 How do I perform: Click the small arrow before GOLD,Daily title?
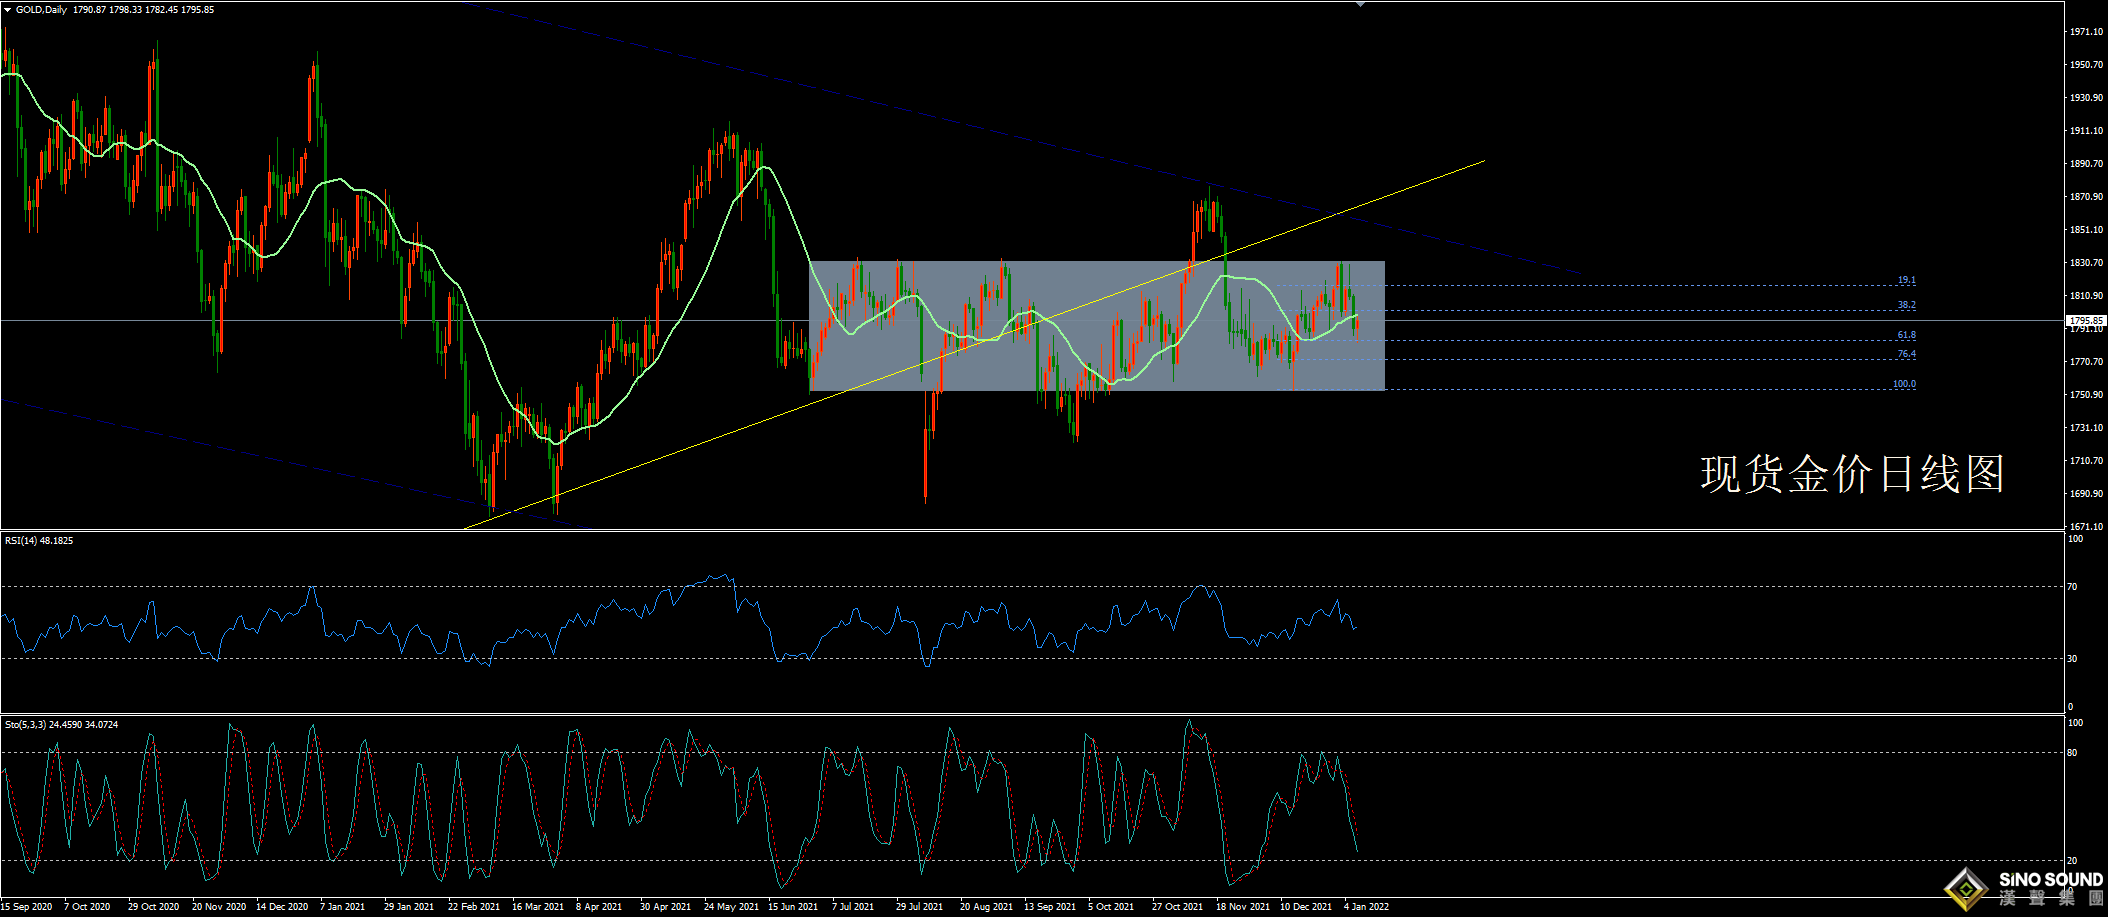coord(8,10)
